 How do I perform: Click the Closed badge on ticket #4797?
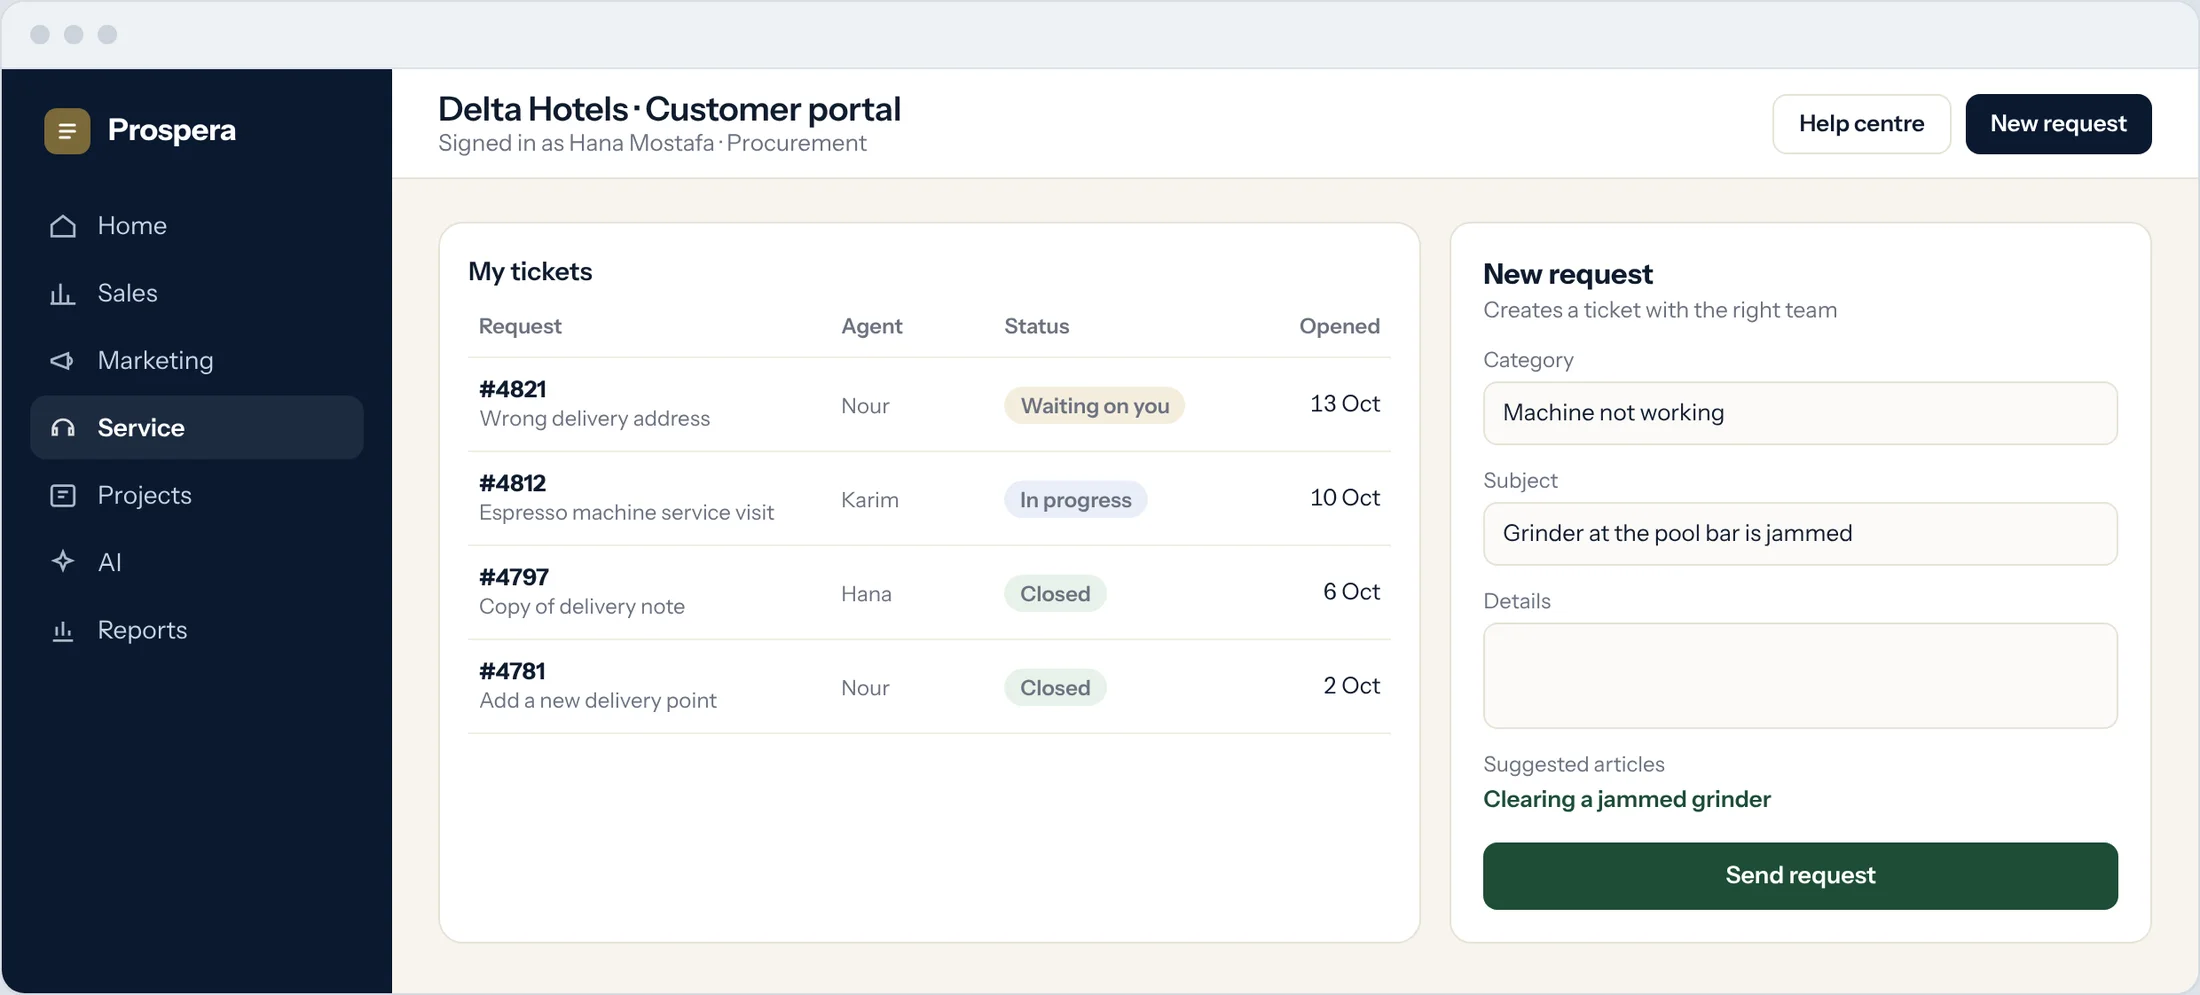pyautogui.click(x=1055, y=594)
